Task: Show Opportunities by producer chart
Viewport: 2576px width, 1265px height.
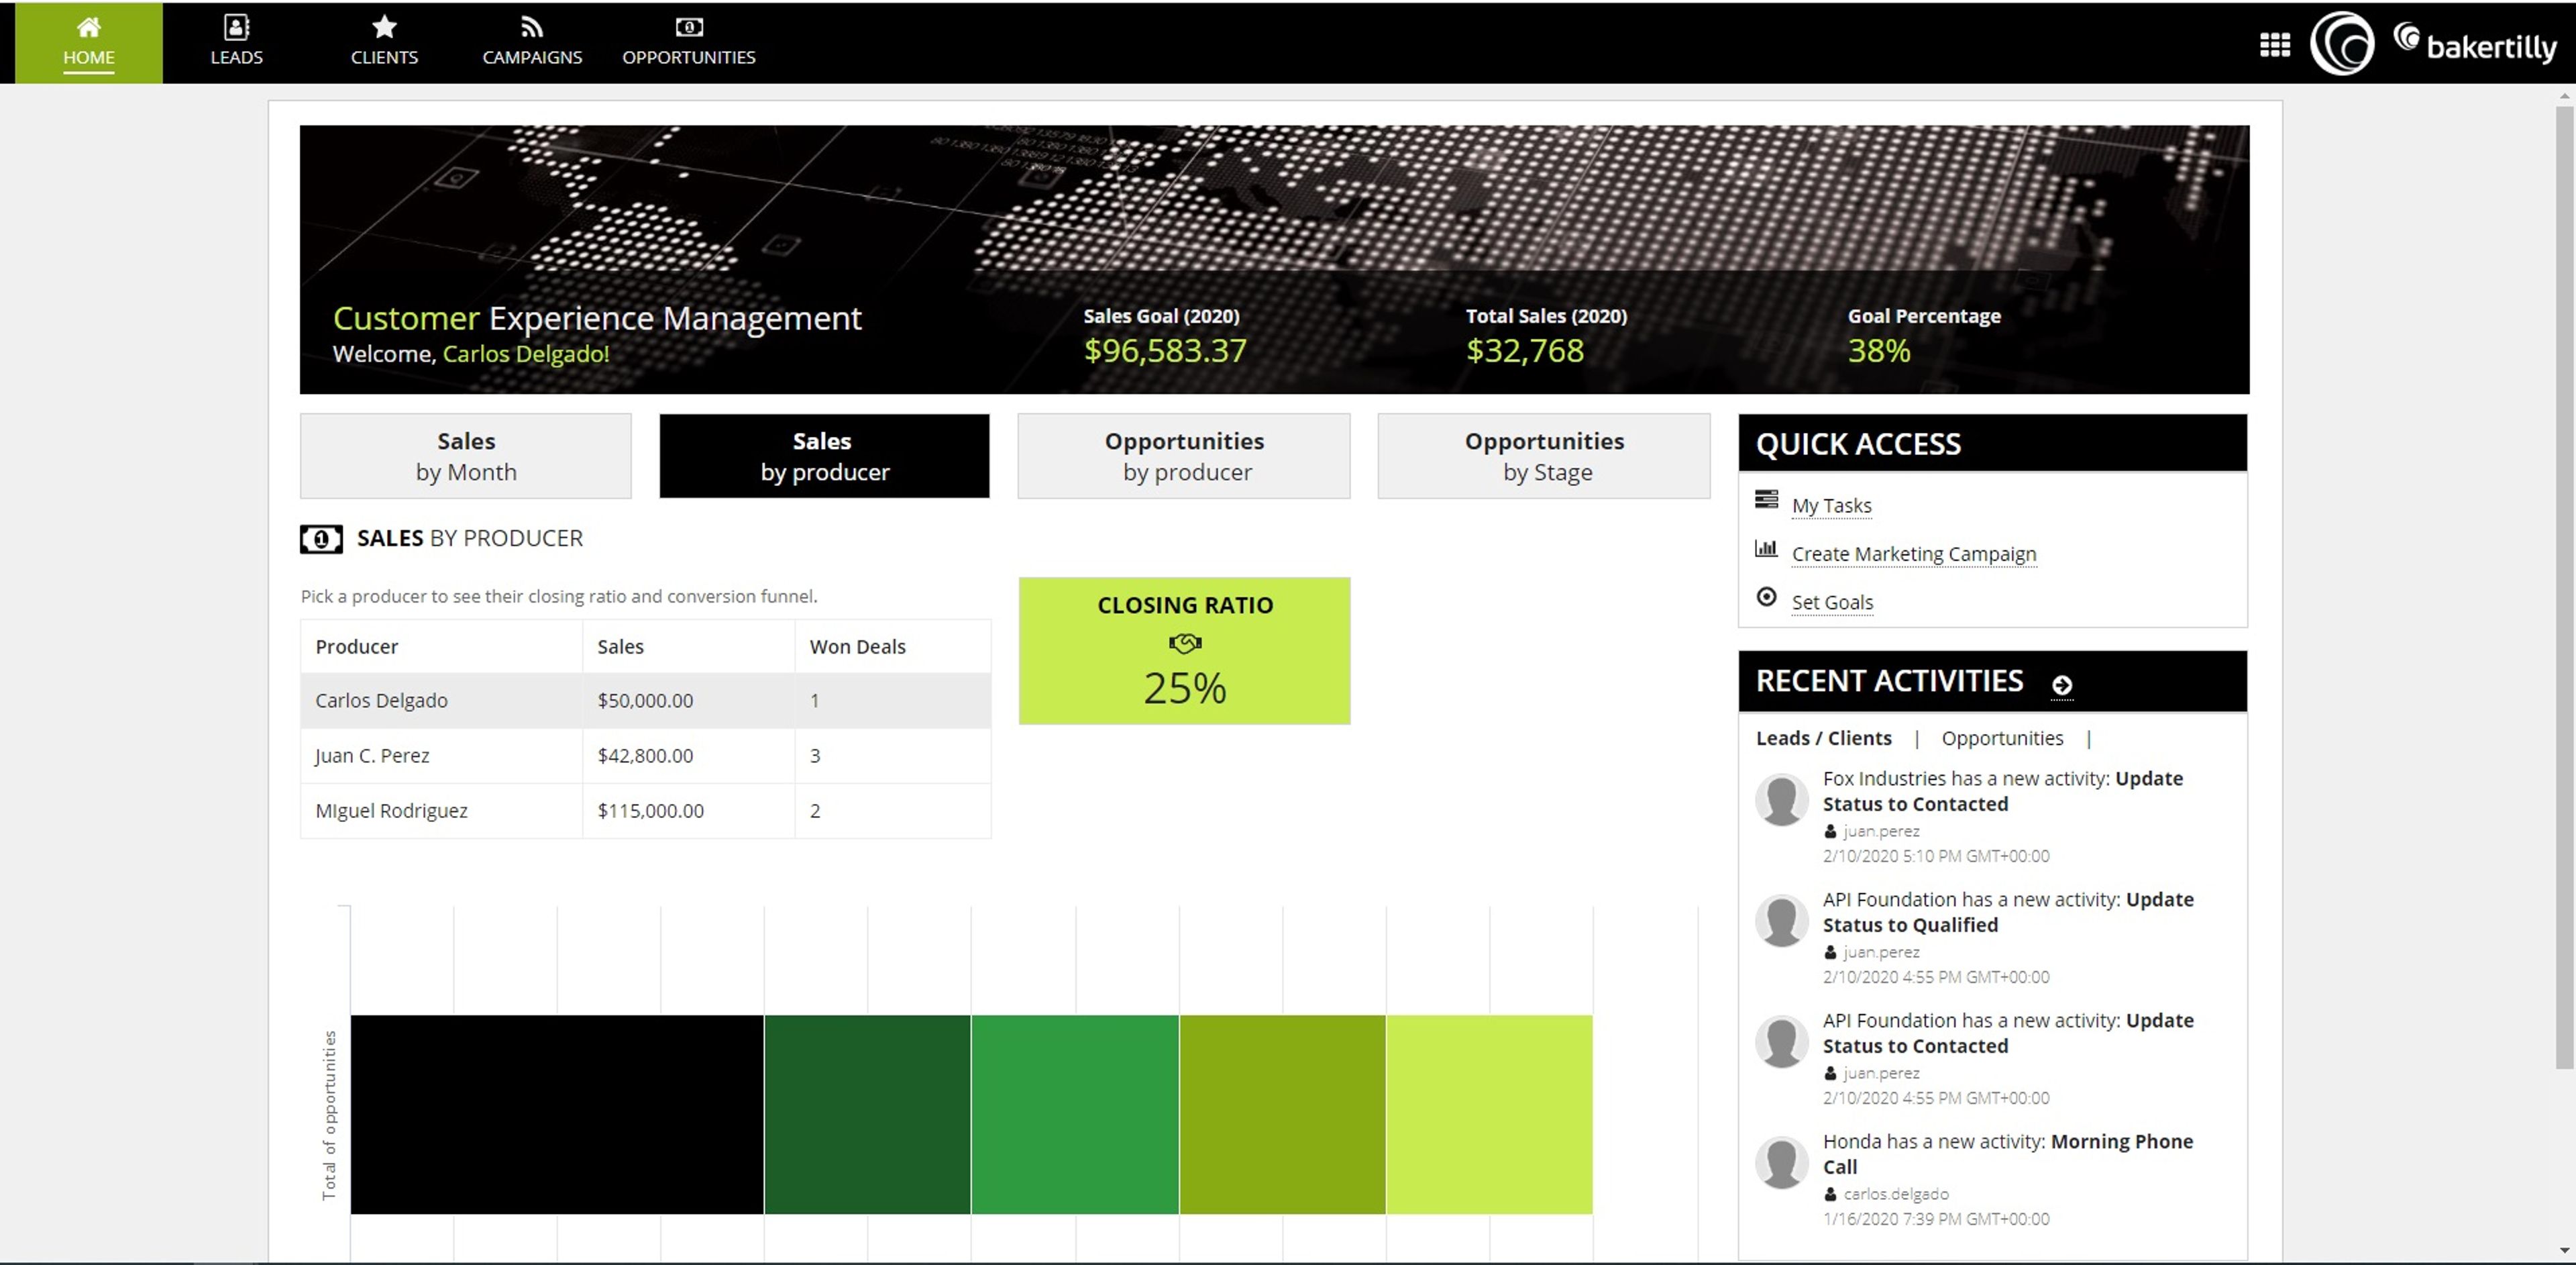Action: pos(1184,456)
